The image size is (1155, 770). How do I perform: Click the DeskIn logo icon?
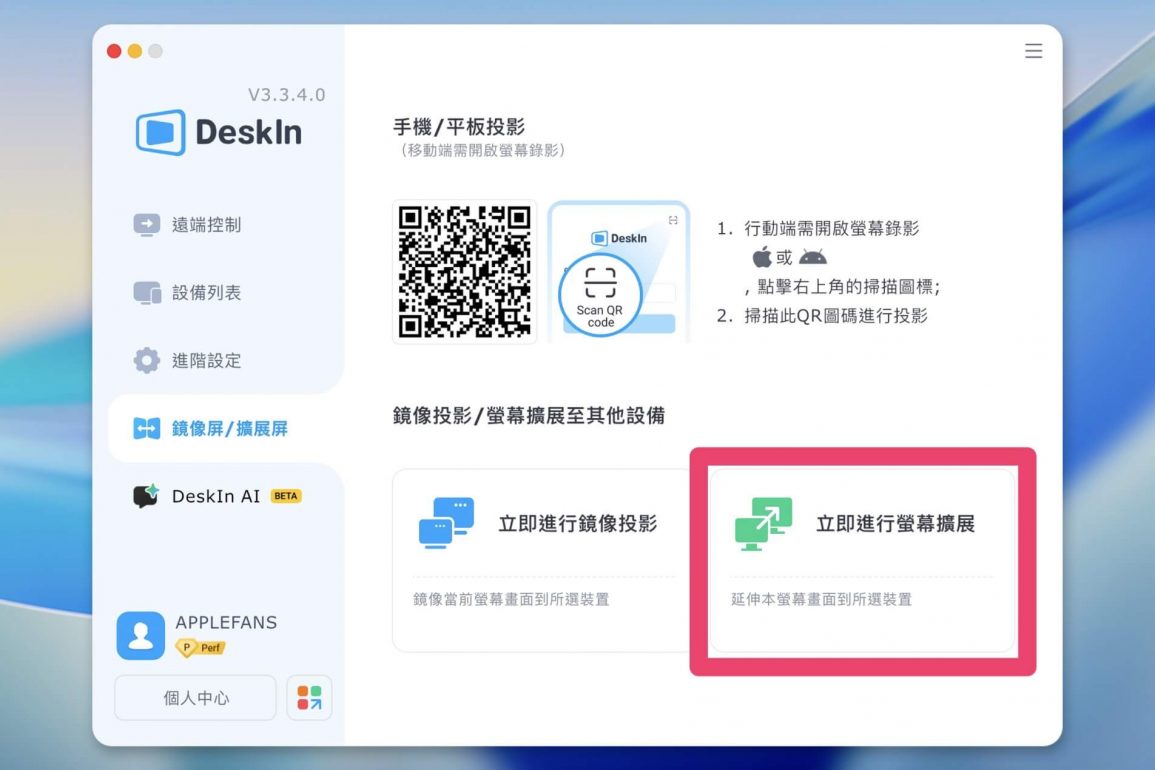(160, 132)
